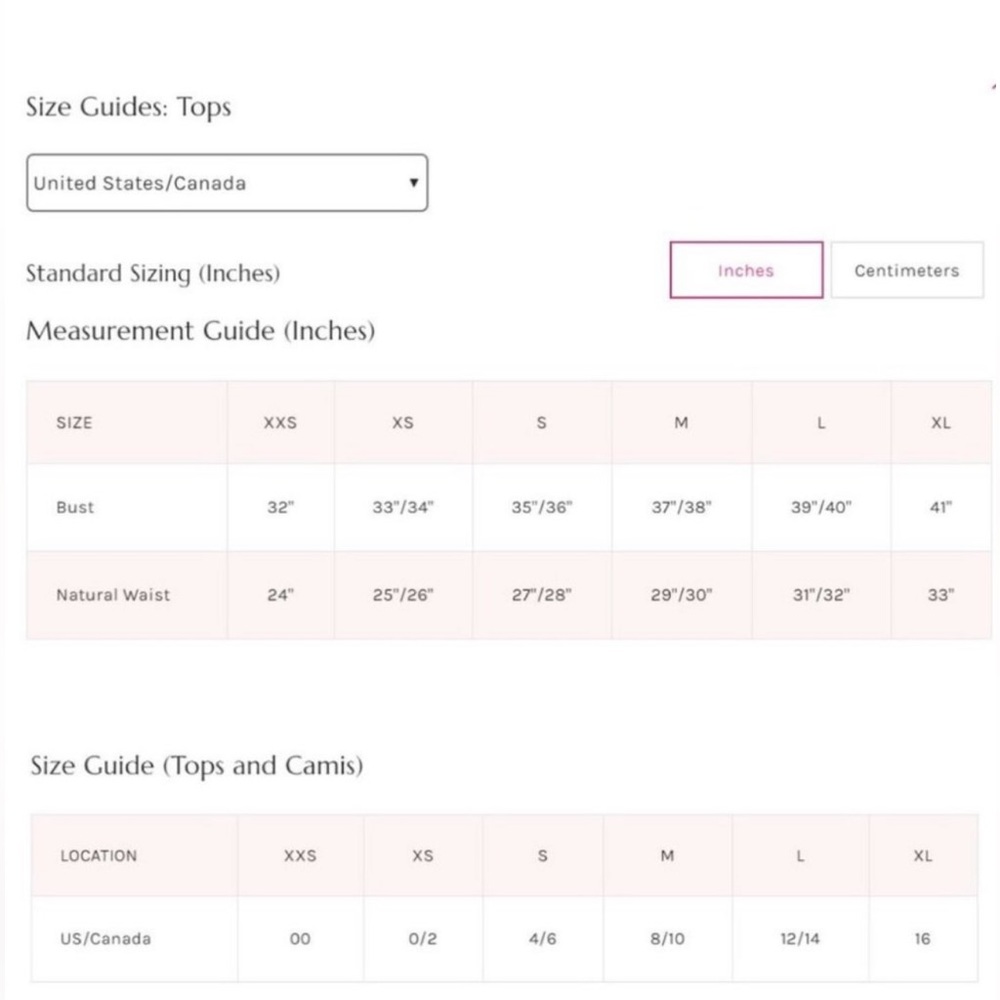This screenshot has width=1000, height=1000.
Task: Switch units to Centimeters
Action: click(x=907, y=270)
